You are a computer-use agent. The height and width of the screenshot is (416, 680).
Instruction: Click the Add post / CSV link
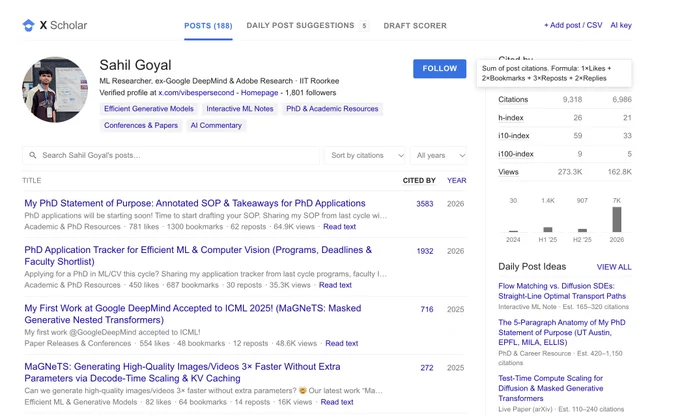573,25
